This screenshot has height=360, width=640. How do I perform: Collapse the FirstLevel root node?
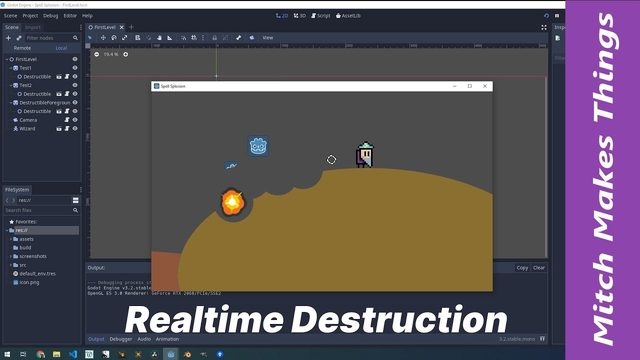7,59
